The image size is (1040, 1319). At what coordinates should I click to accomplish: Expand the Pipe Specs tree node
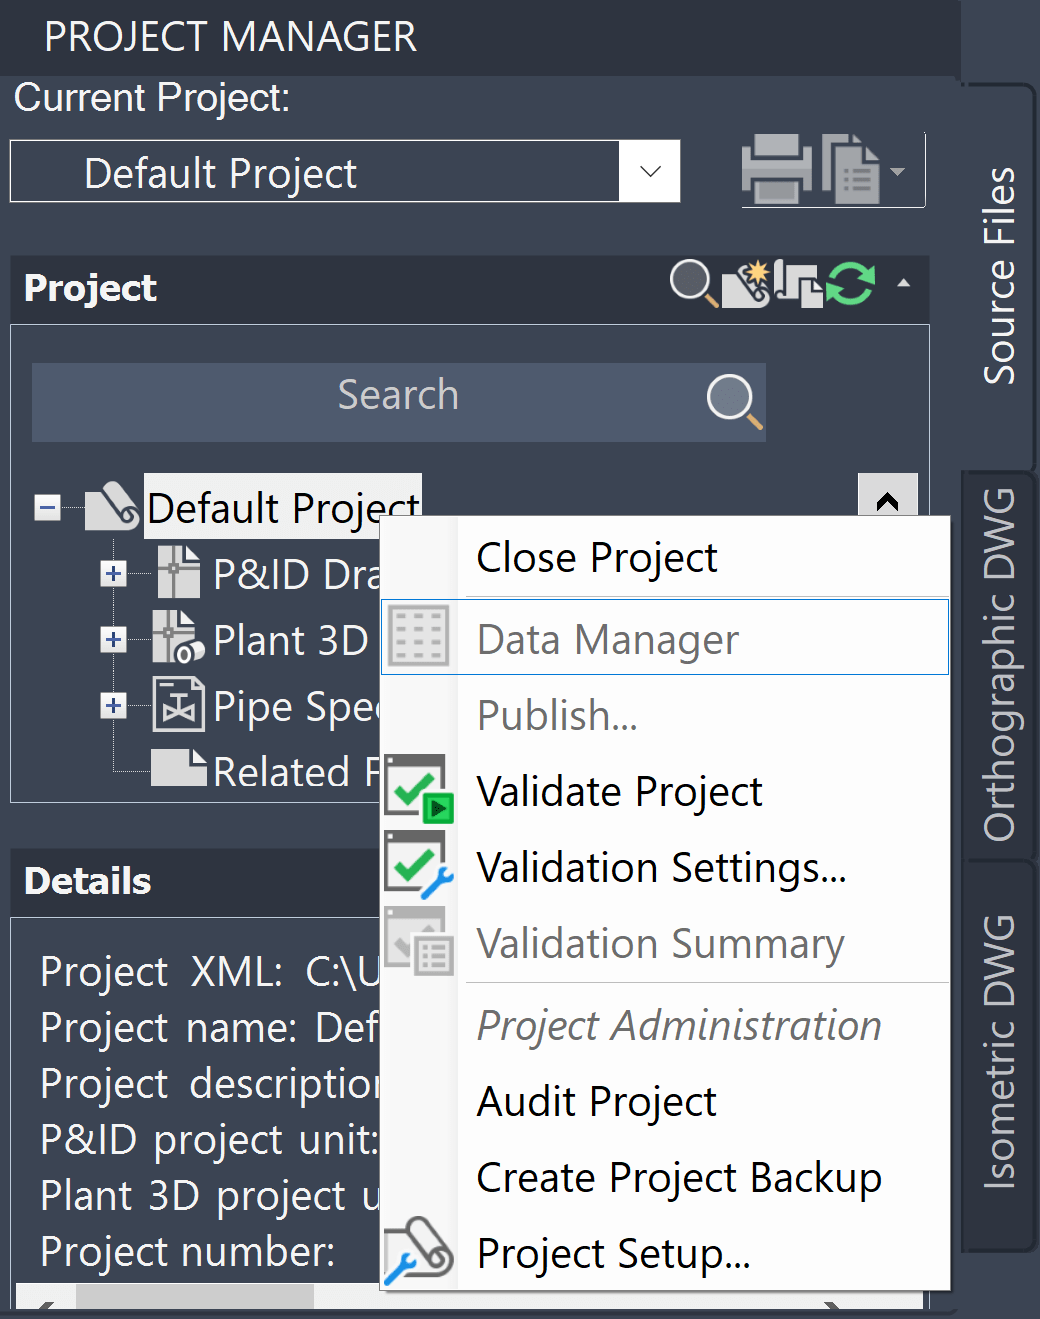click(113, 706)
